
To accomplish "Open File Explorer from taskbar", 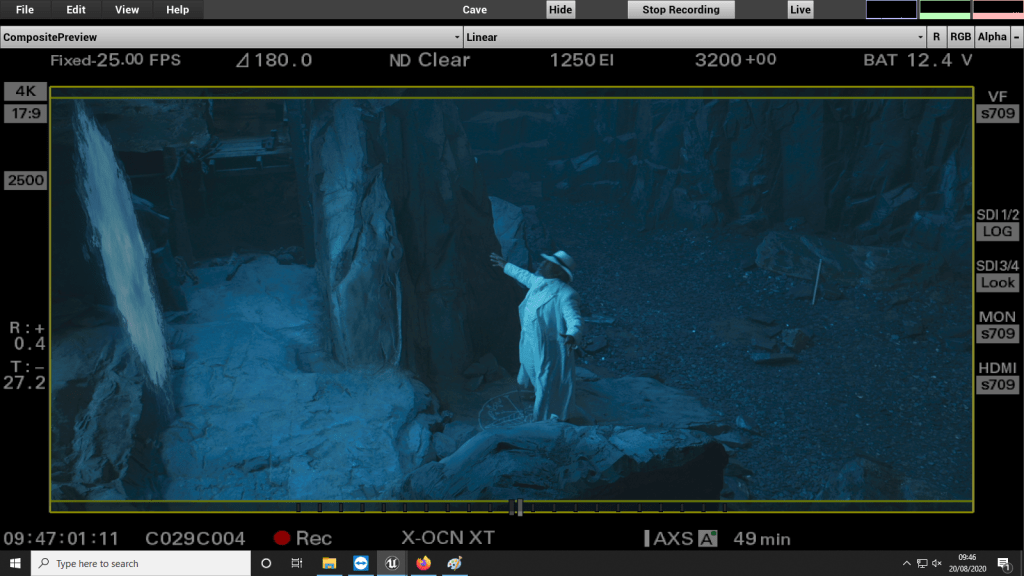I will coord(329,563).
